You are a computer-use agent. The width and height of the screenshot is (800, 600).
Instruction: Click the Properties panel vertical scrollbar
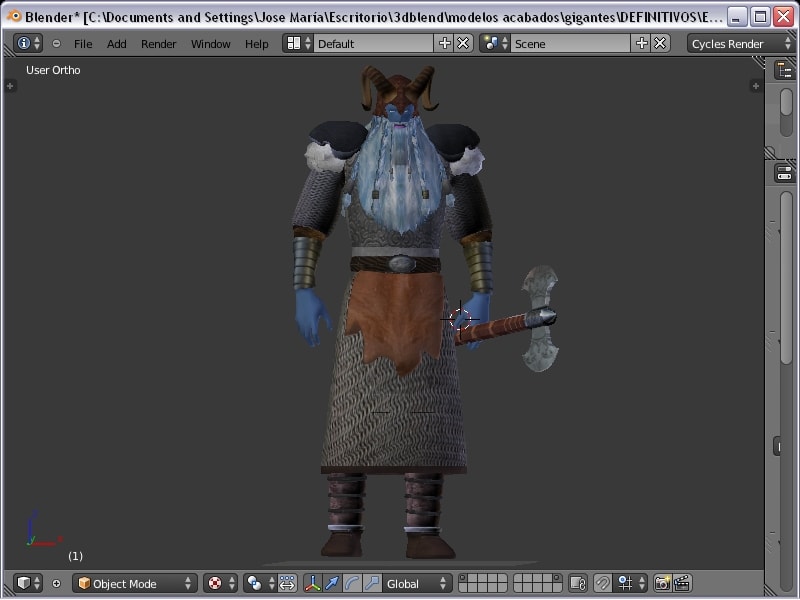point(787,278)
